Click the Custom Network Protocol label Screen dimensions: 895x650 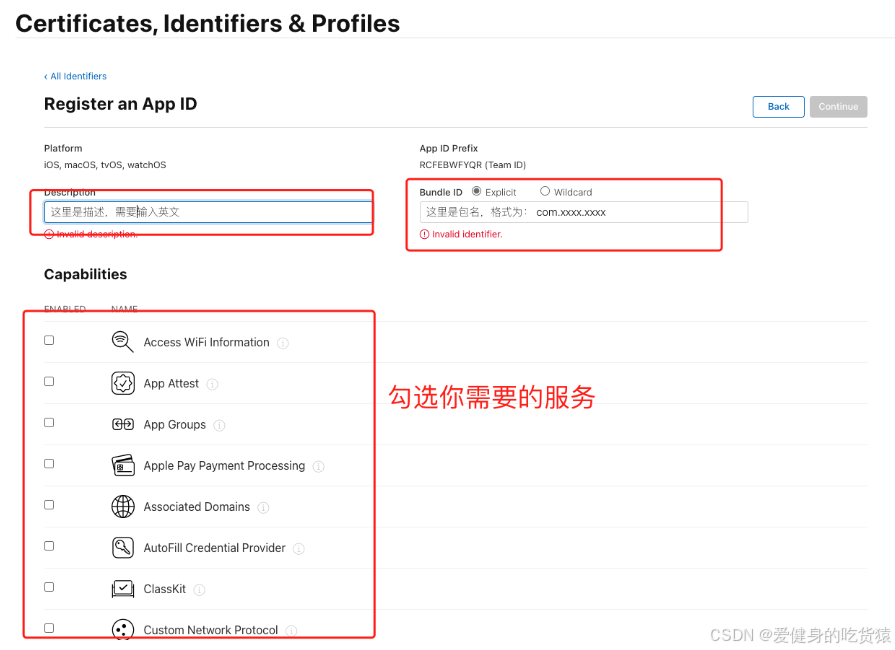pyautogui.click(x=210, y=630)
